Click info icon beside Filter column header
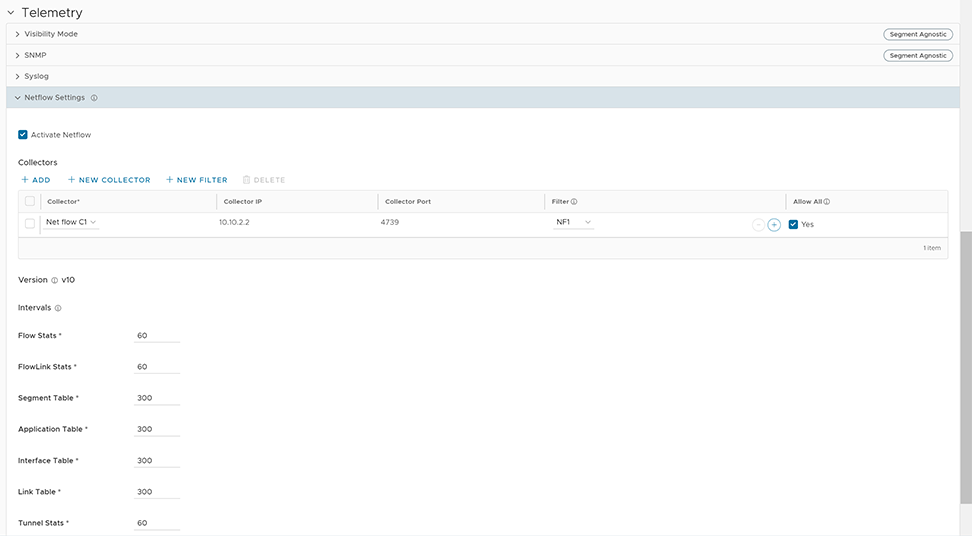Screen dimensions: 972x536 [574, 202]
